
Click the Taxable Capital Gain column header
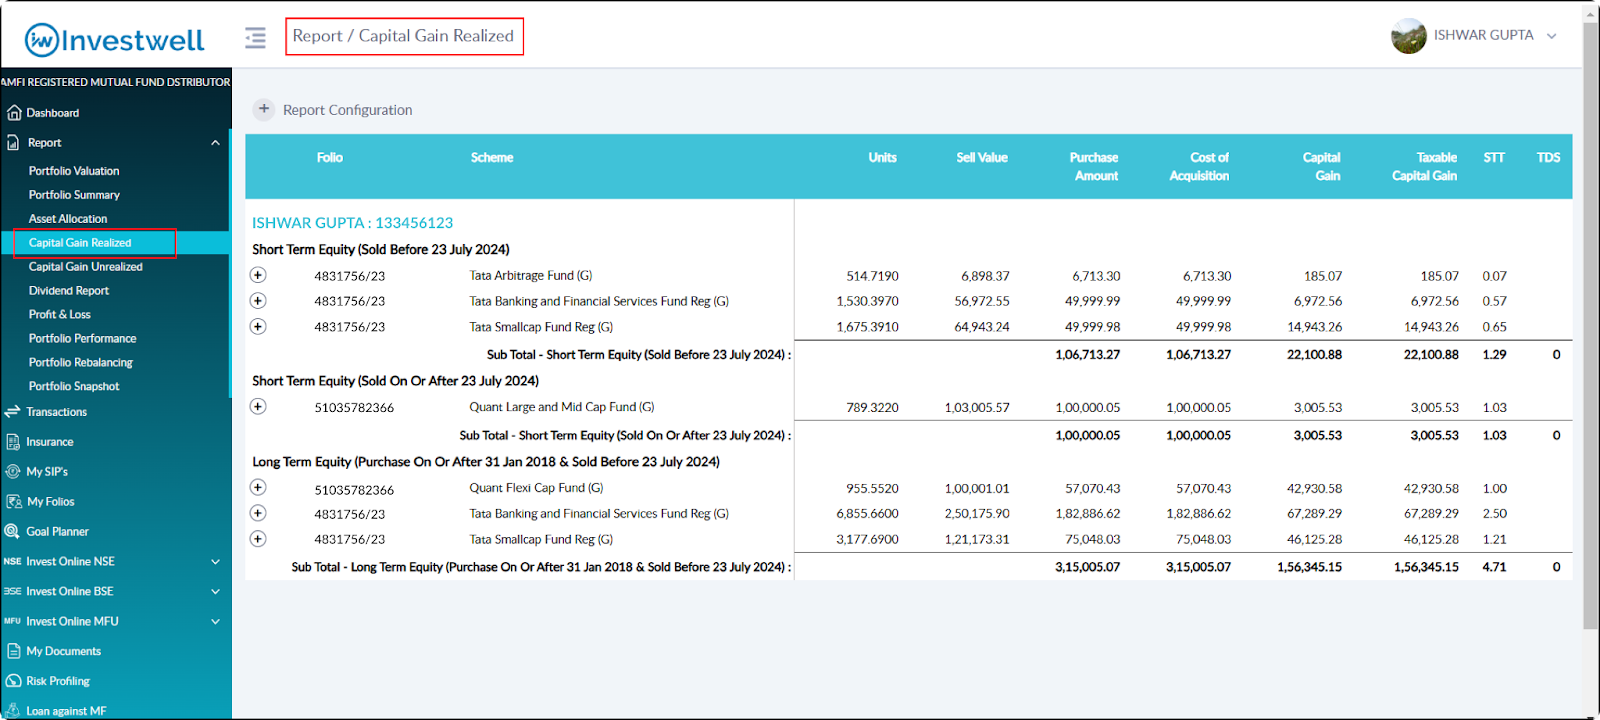point(1425,167)
